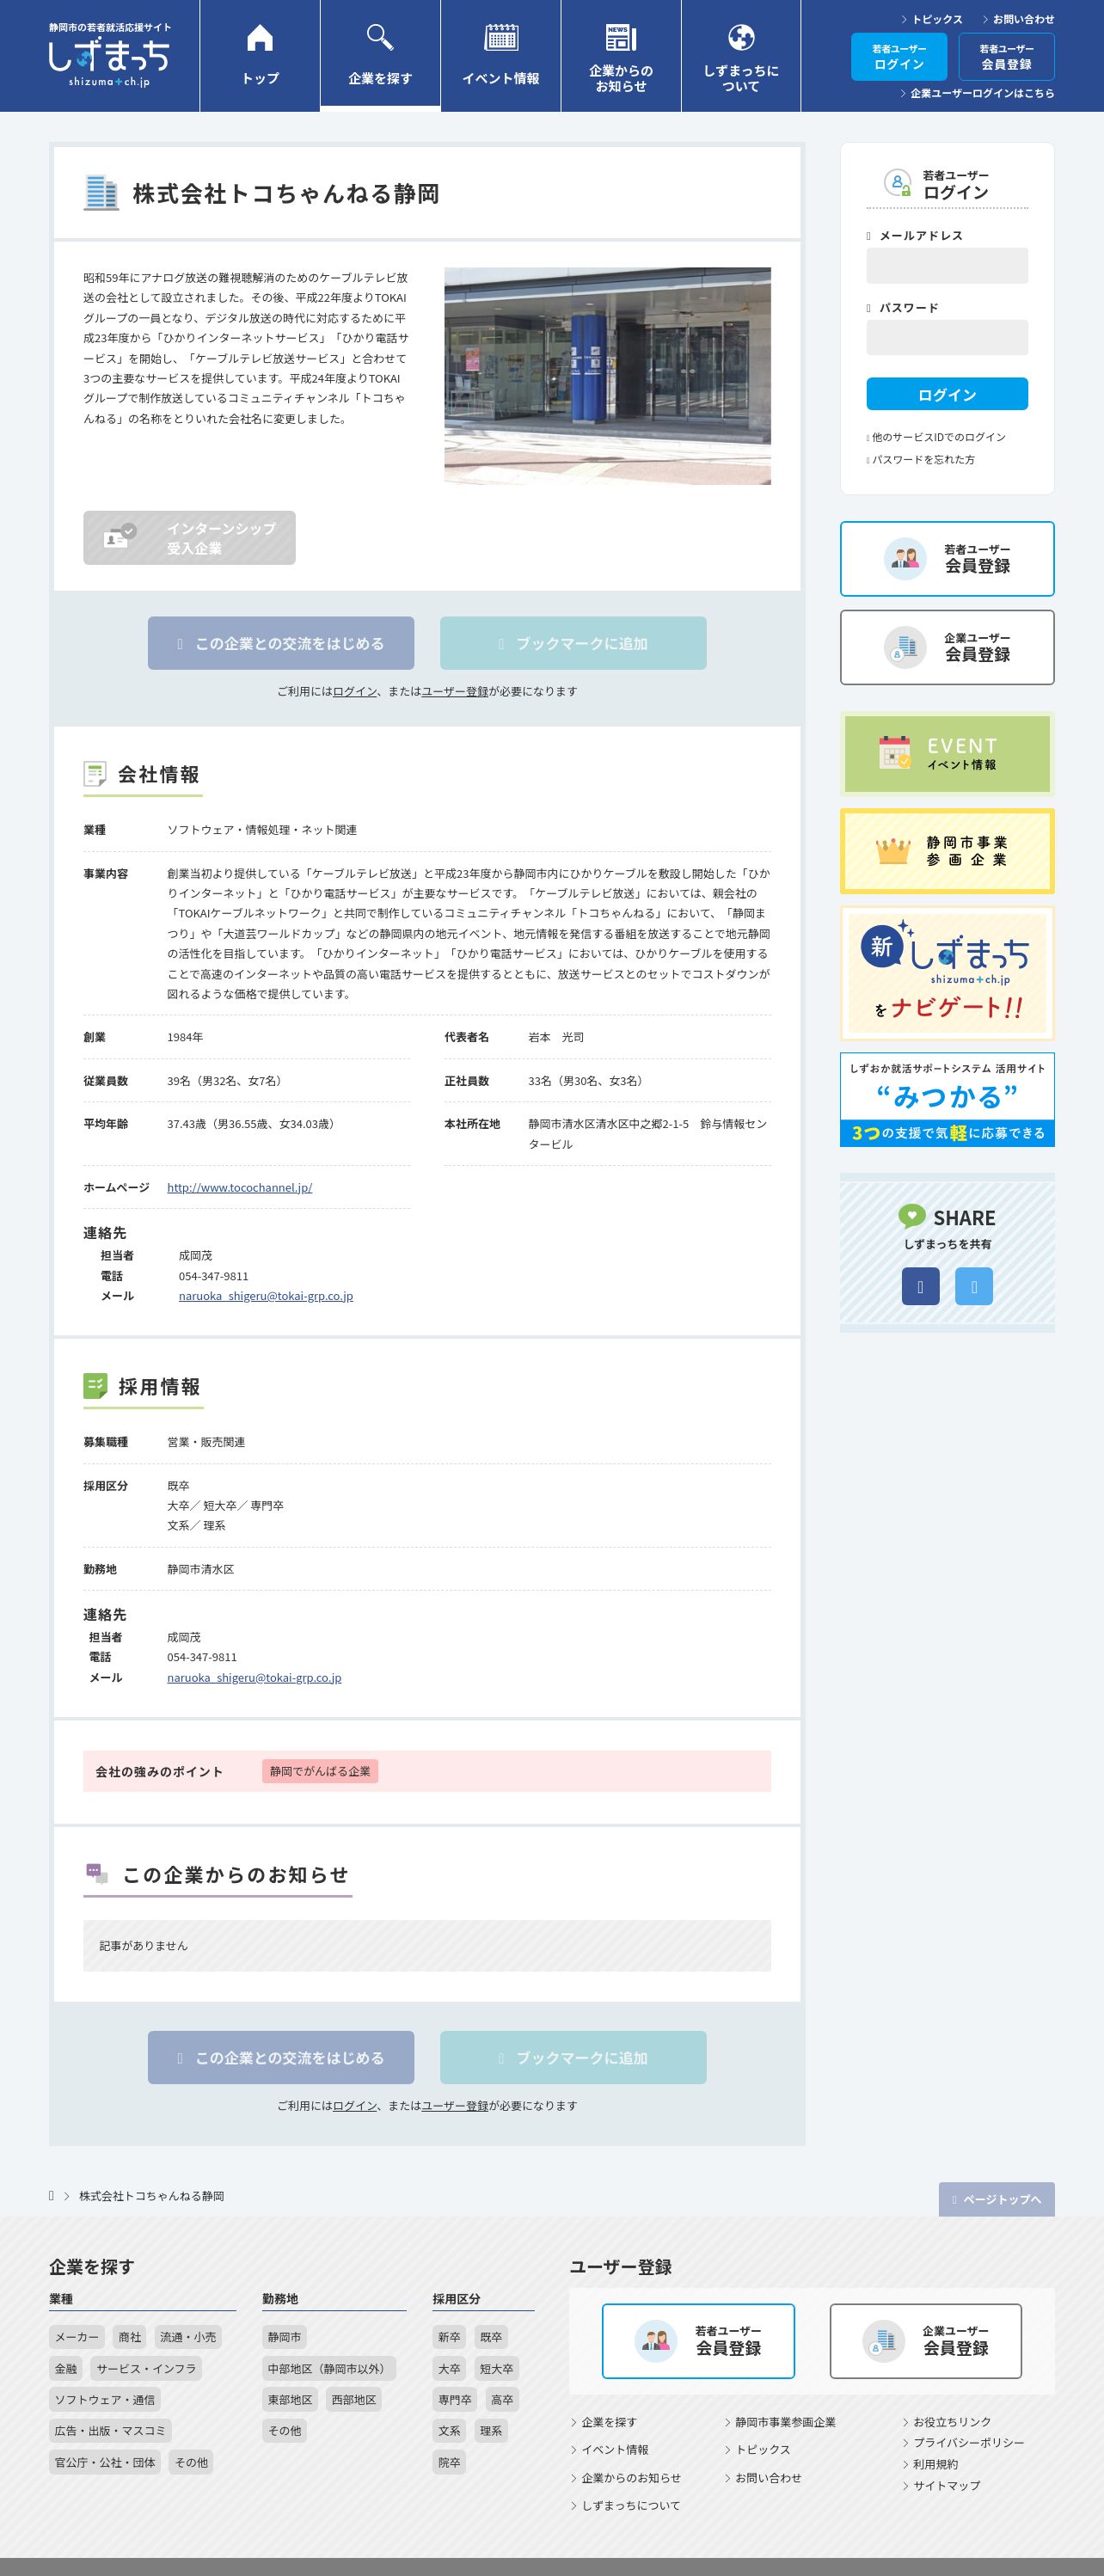Click sidebar 企業ユーザー 会員登録 banner
Screen dimensions: 1104x2576
coord(947,647)
